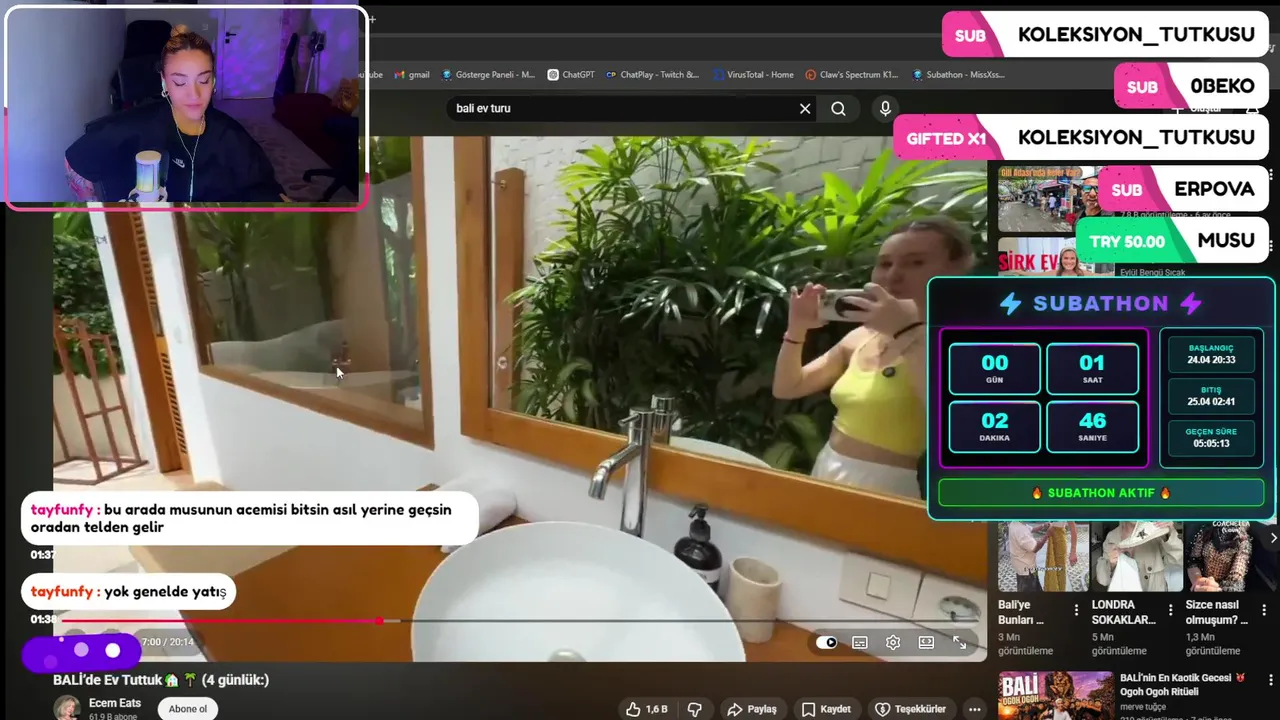Start voice search with the microphone

(x=885, y=108)
